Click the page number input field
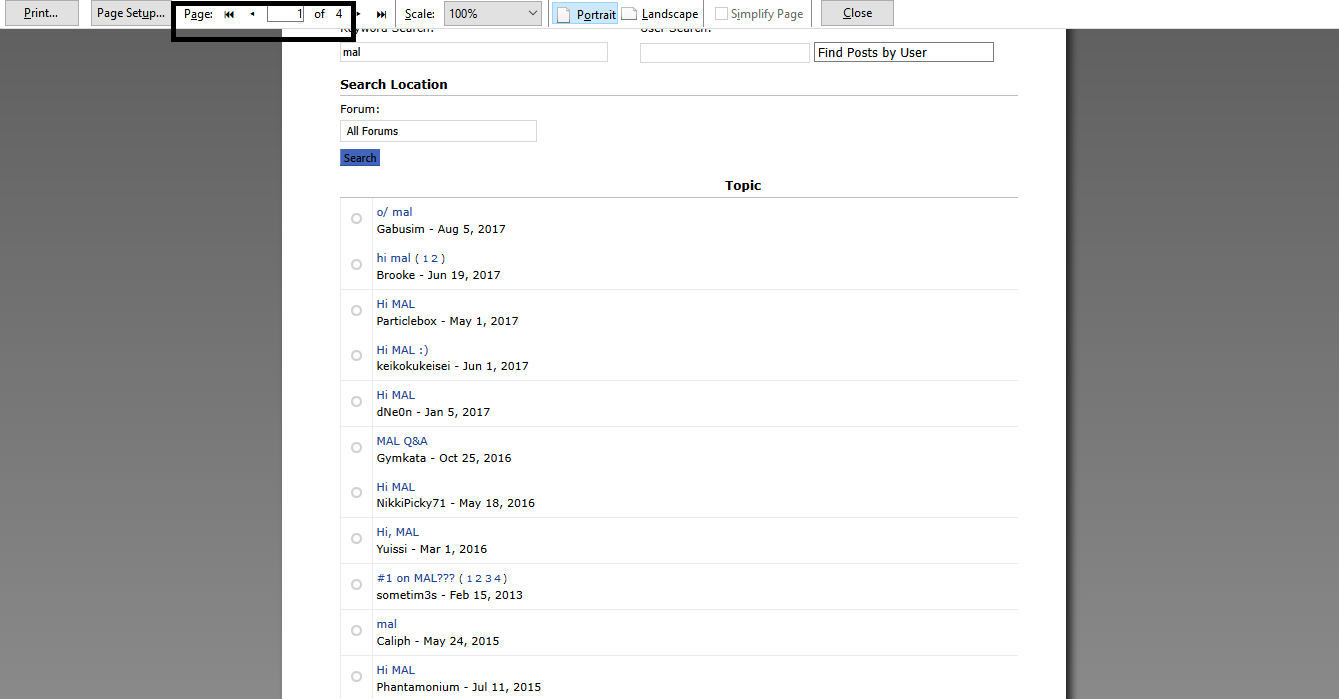This screenshot has width=1339, height=699. (286, 14)
